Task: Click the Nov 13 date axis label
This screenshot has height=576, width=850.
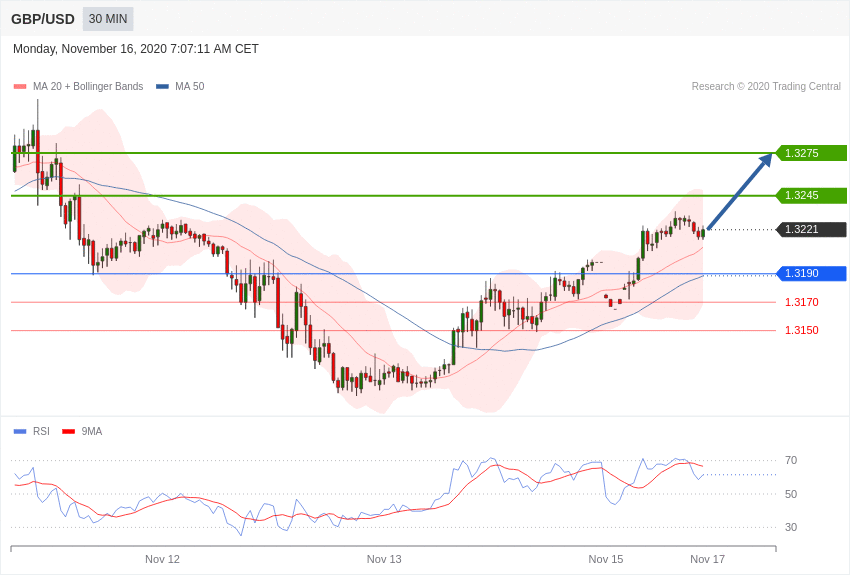Action: 384,559
